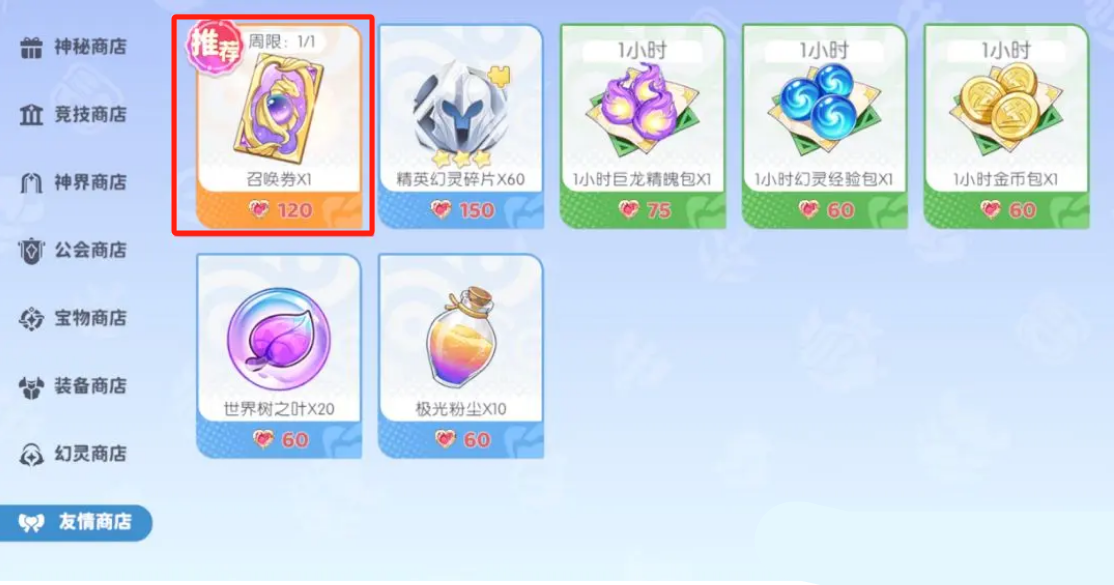This screenshot has width=1114, height=585.
Task: Open the 神秘商店 tab
Action: click(x=73, y=47)
